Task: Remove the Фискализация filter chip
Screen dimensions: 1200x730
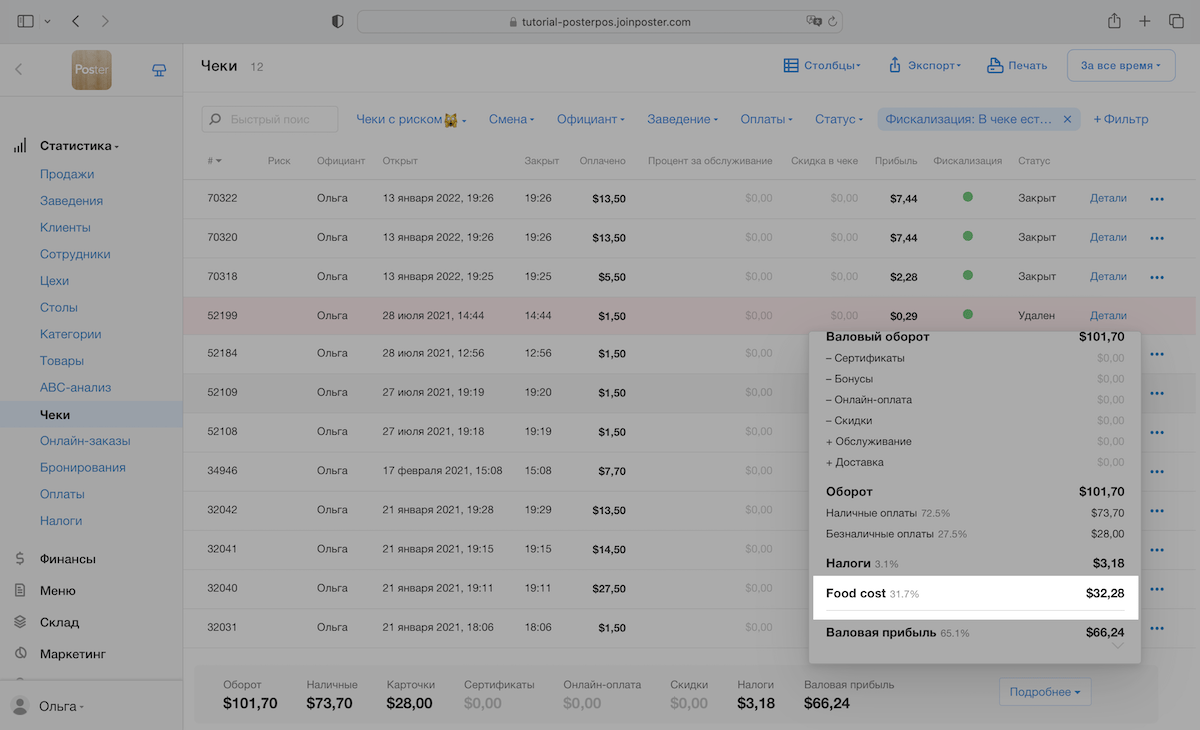Action: 1067,119
